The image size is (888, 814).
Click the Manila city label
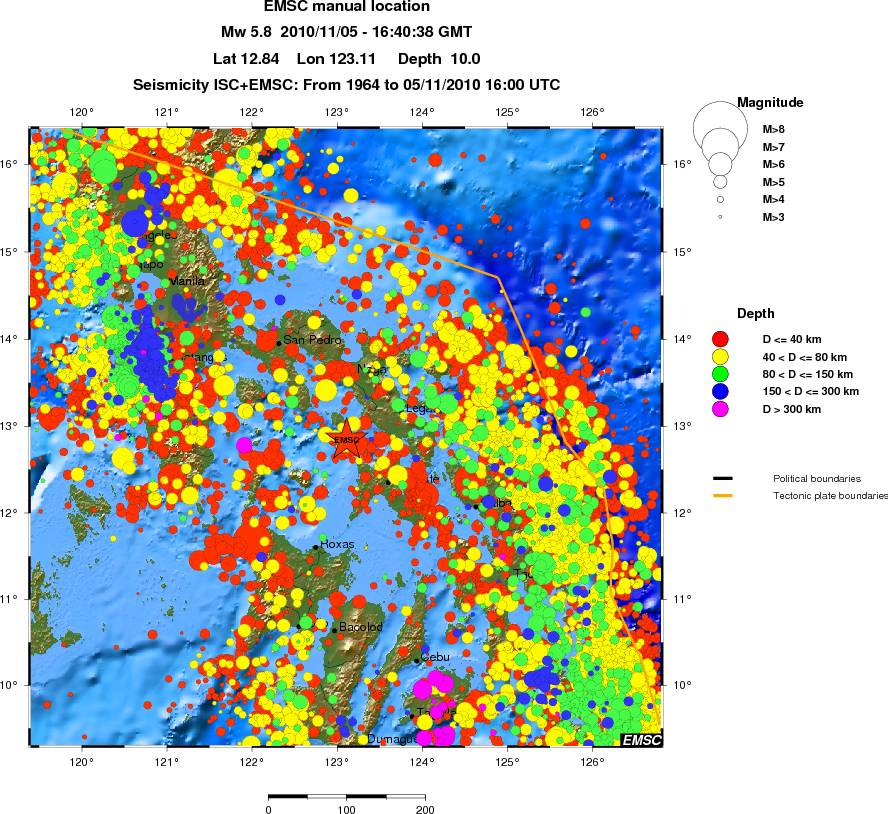pyautogui.click(x=187, y=280)
